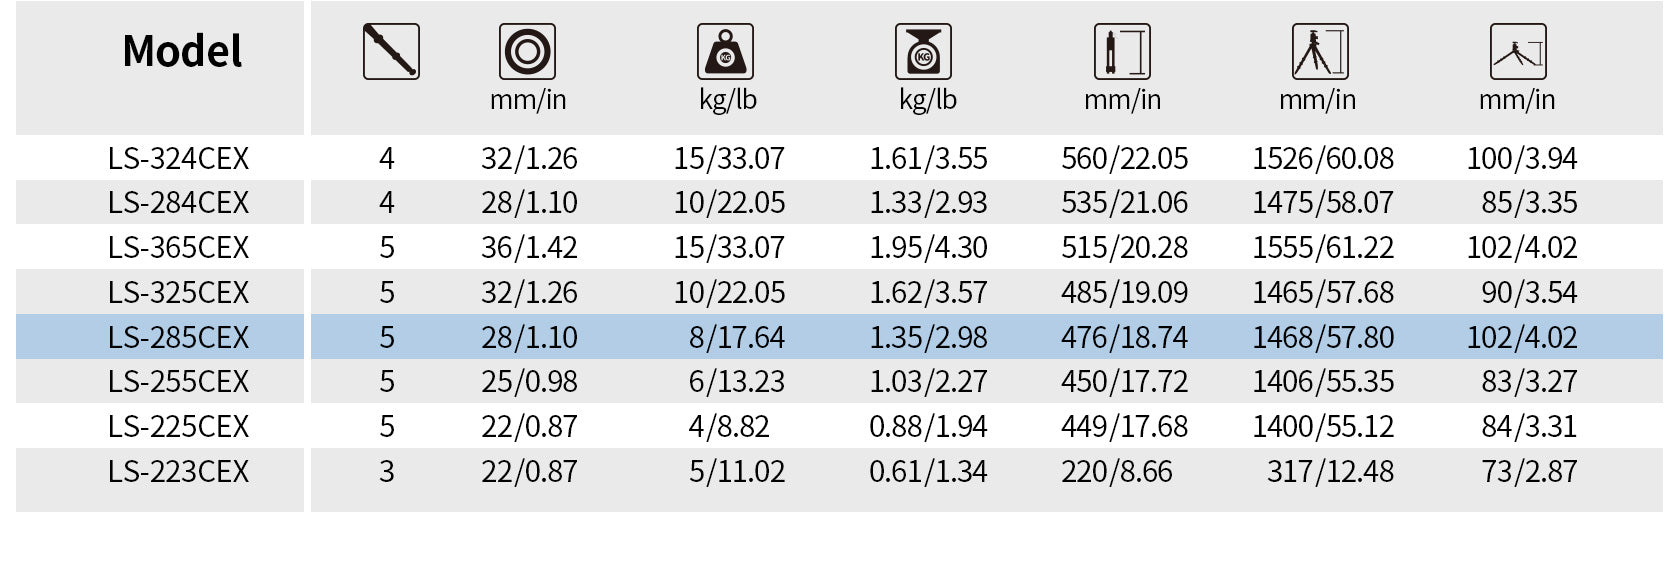Click the tube diameter circle icon
The image size is (1680, 575).
527,52
